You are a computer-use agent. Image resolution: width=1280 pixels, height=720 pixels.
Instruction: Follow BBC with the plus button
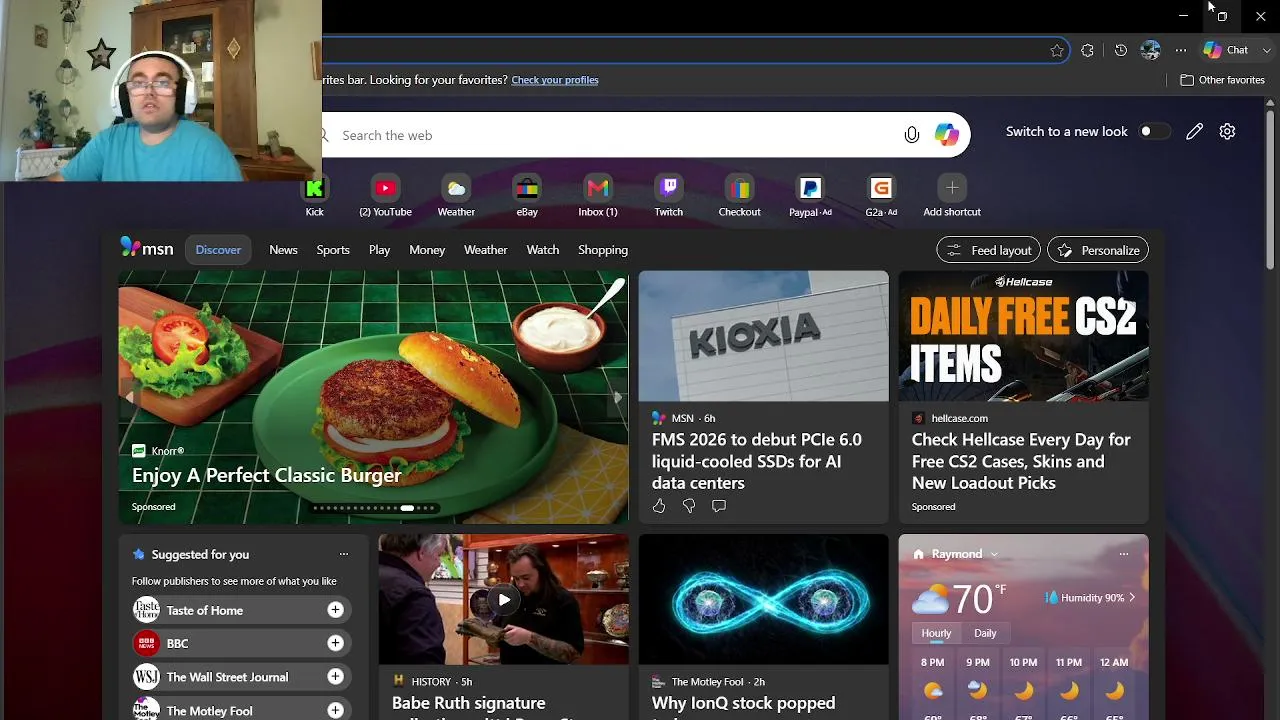point(335,643)
